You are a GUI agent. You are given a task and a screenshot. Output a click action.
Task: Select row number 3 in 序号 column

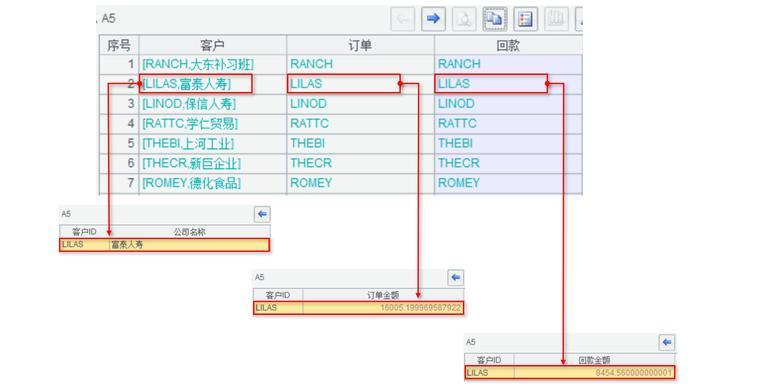click(119, 104)
